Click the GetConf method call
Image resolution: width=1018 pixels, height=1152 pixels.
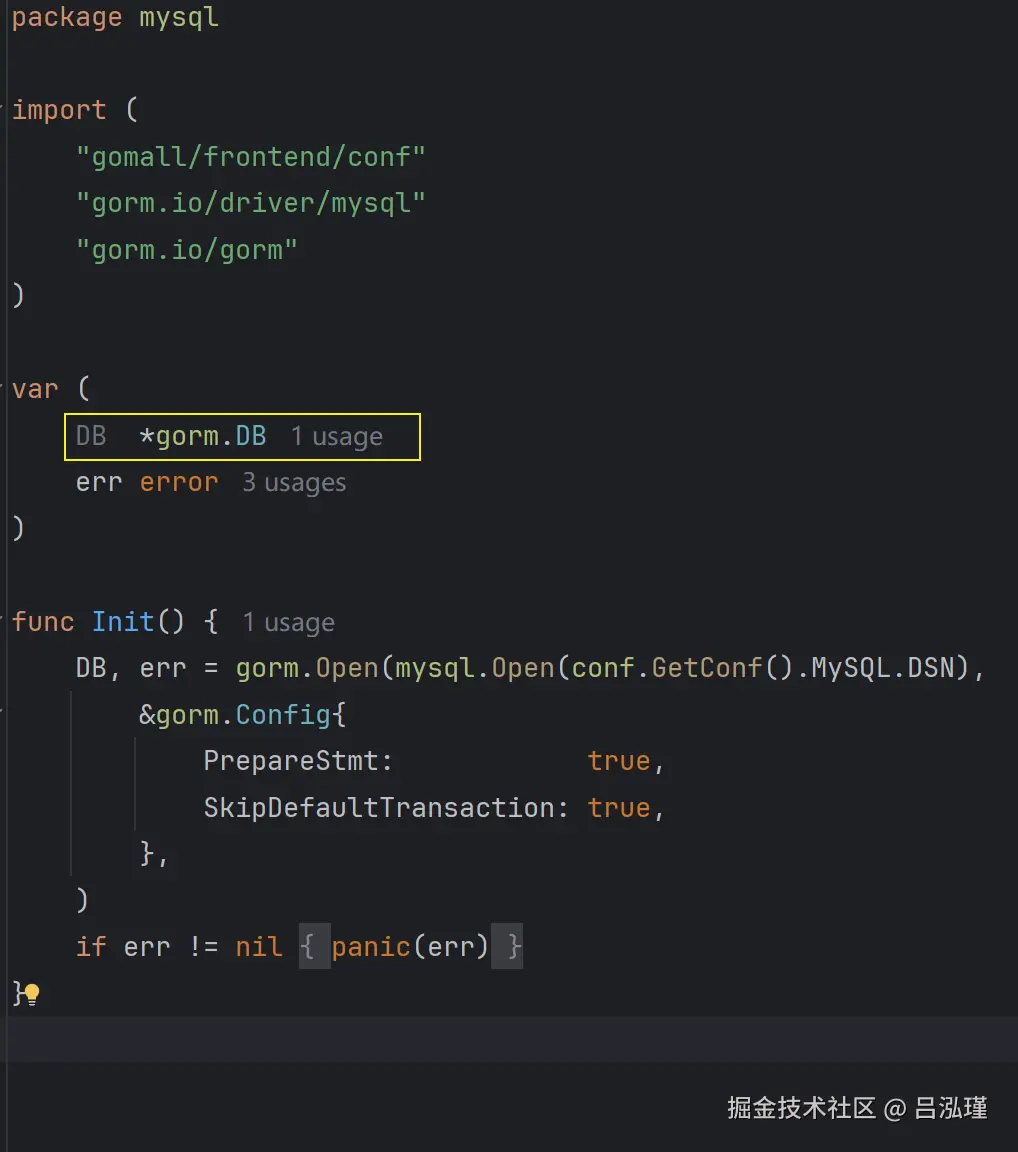tap(707, 668)
